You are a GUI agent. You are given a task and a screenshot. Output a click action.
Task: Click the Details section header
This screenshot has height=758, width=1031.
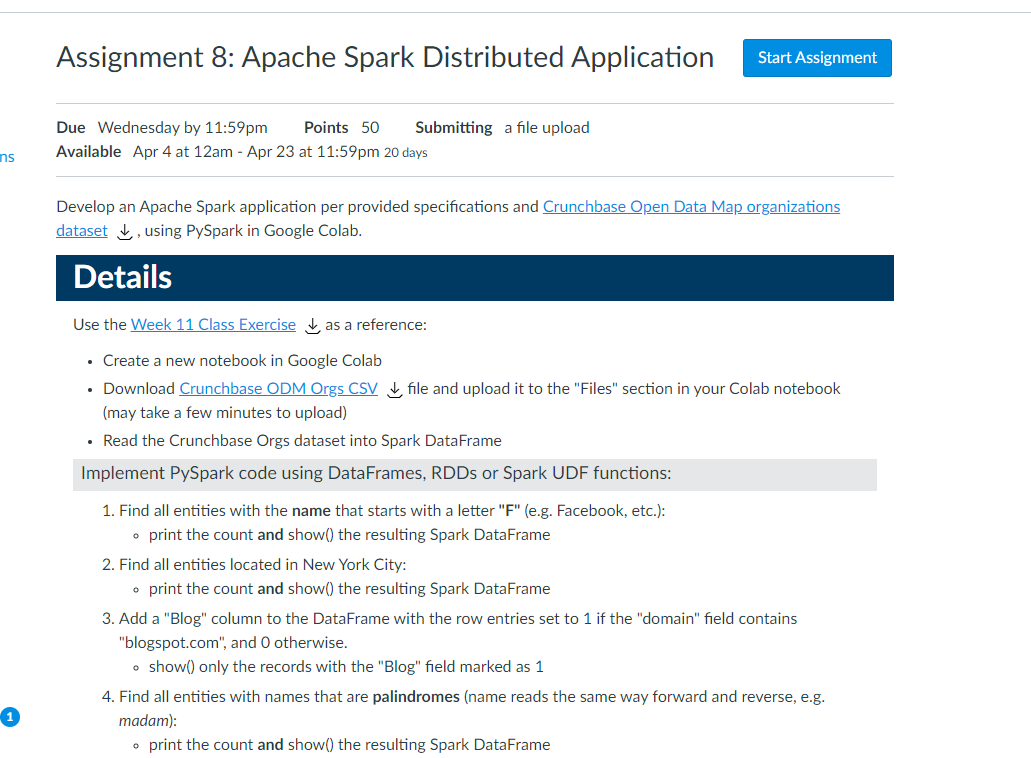click(x=475, y=277)
